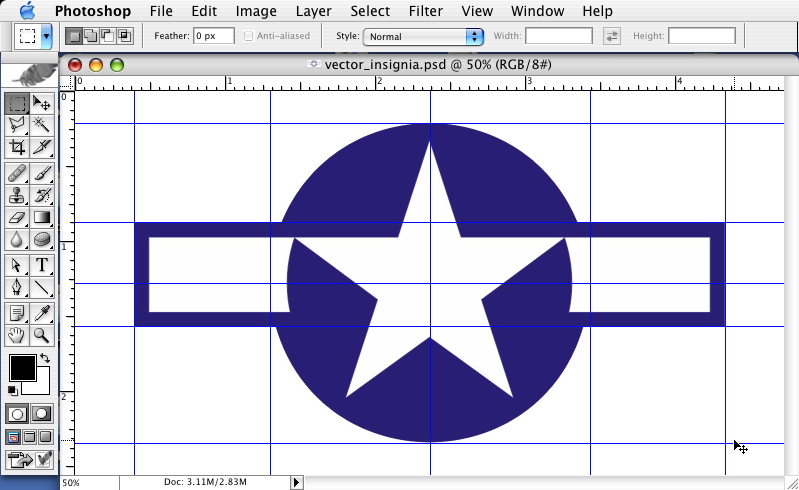Select the Magic Wand tool
Image resolution: width=799 pixels, height=490 pixels.
42,125
